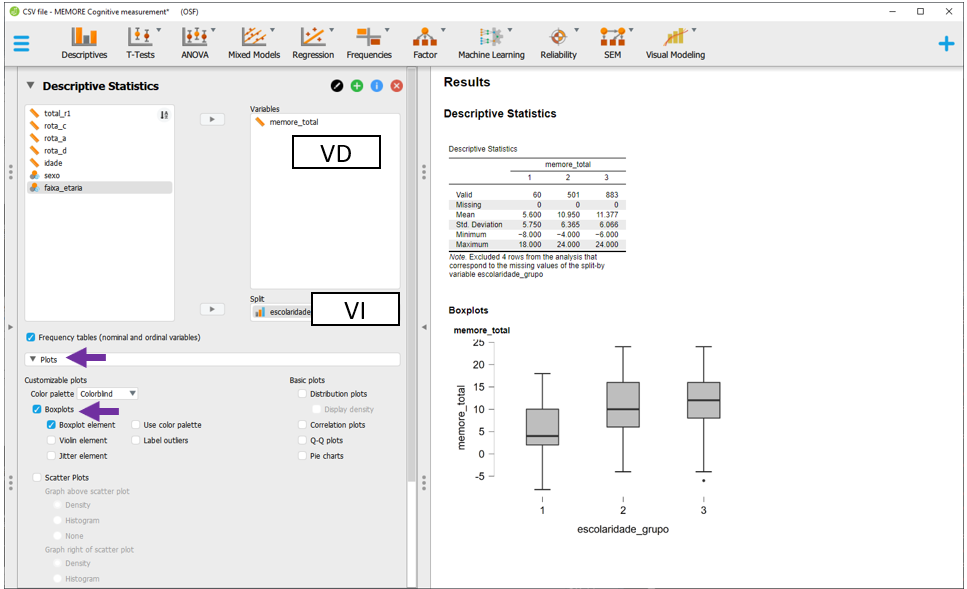Enable the Violin element checkbox
This screenshot has width=967, height=589.
pyautogui.click(x=51, y=440)
